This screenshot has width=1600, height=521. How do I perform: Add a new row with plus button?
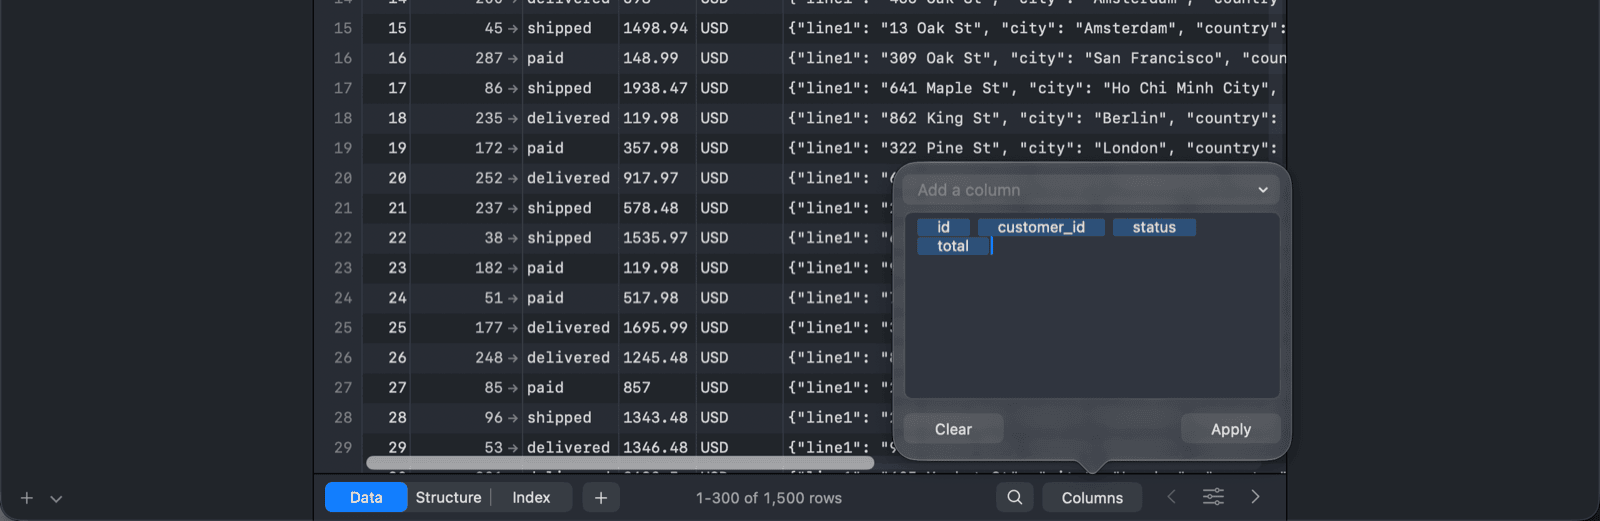tap(600, 497)
